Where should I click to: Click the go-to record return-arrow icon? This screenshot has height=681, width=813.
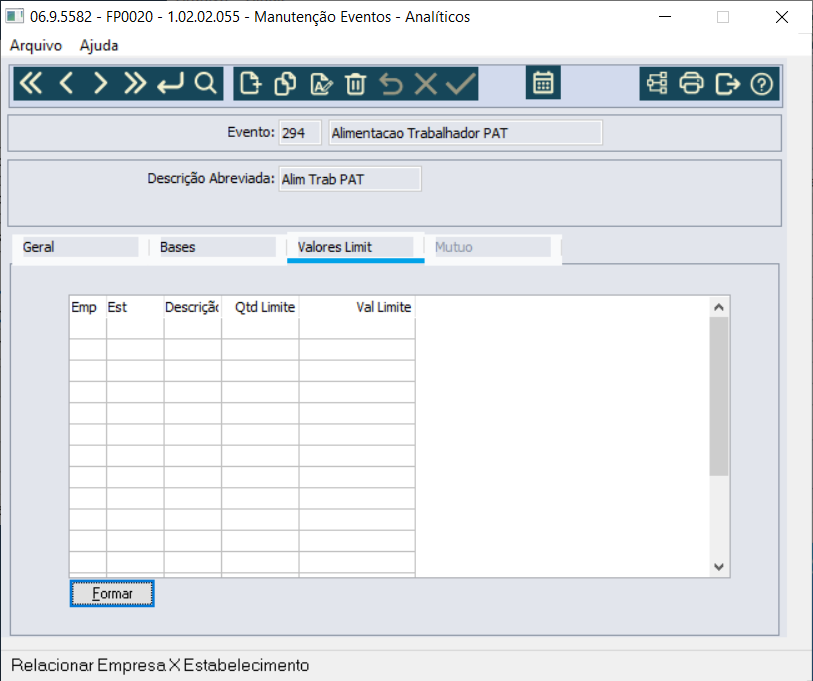[170, 84]
